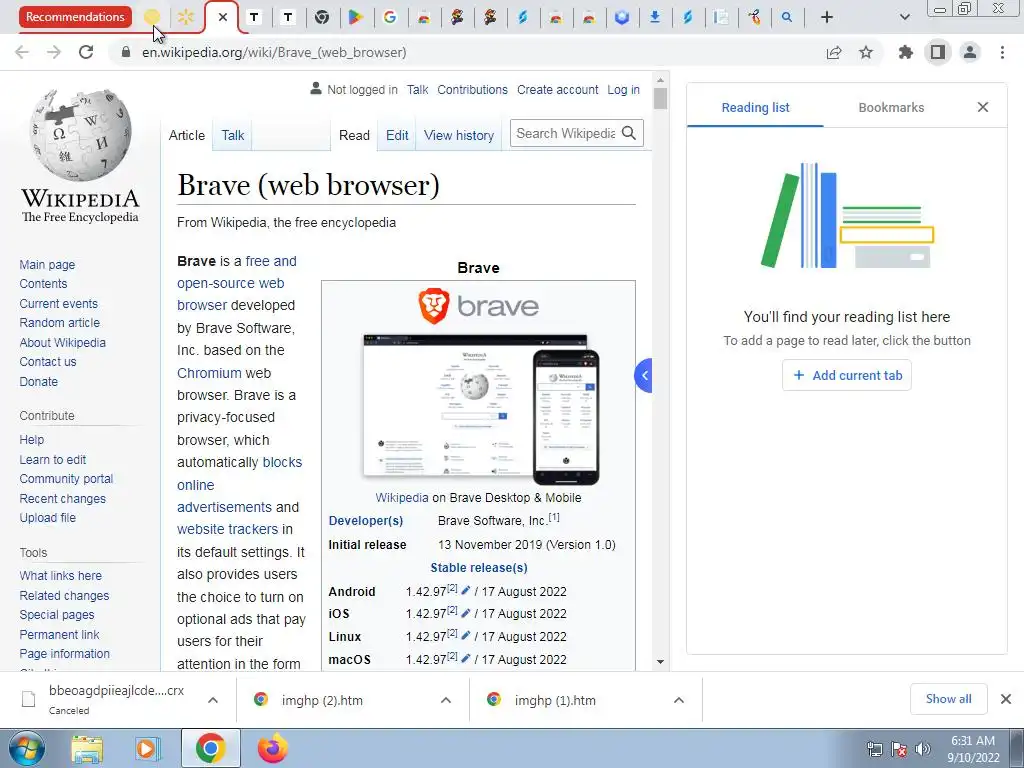Switch to the Chrome-logo tab

(x=321, y=17)
